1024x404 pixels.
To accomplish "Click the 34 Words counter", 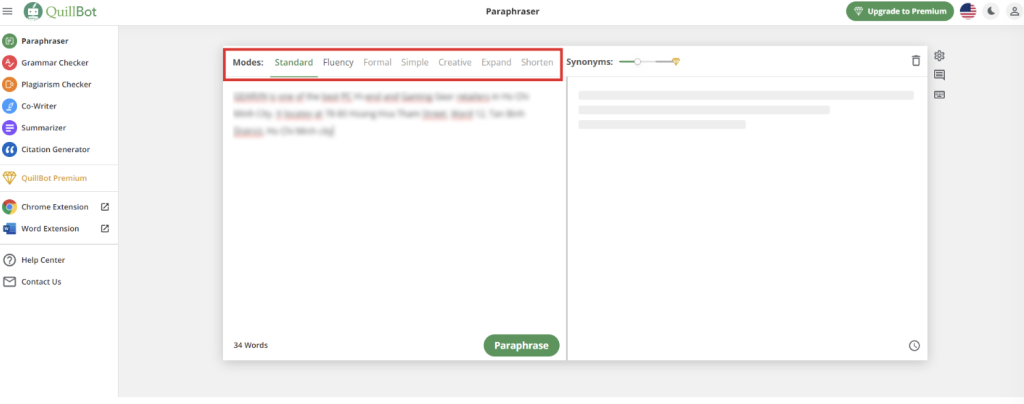I will 250,345.
